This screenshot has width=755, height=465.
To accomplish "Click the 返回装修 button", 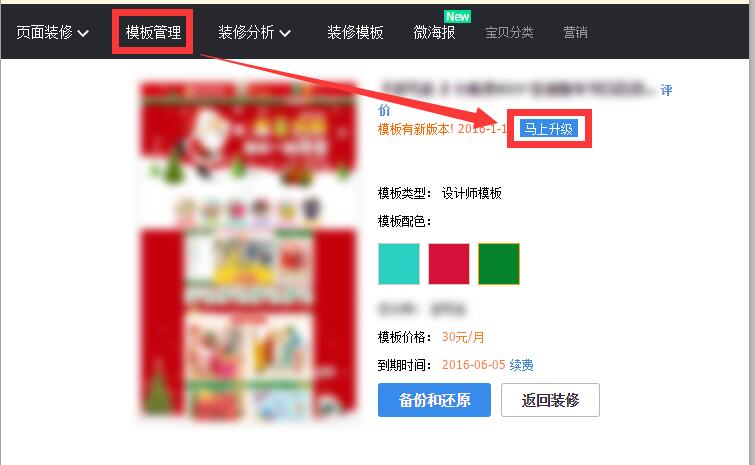I will click(550, 400).
